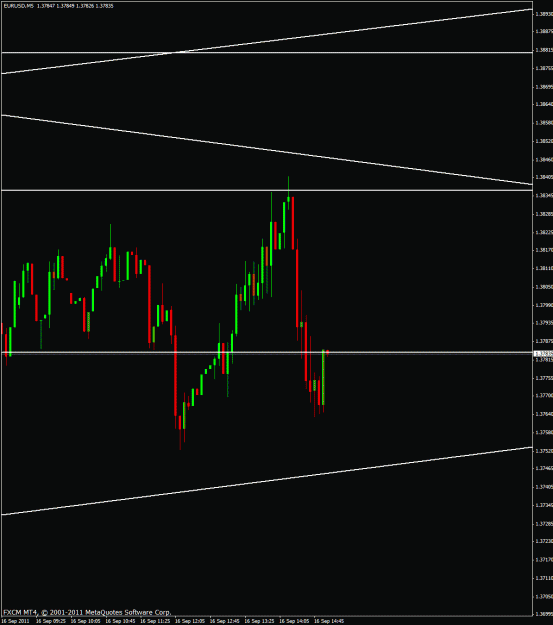Click the '16 Sep 09:25' time label
553x625 pixels.
click(x=51, y=621)
